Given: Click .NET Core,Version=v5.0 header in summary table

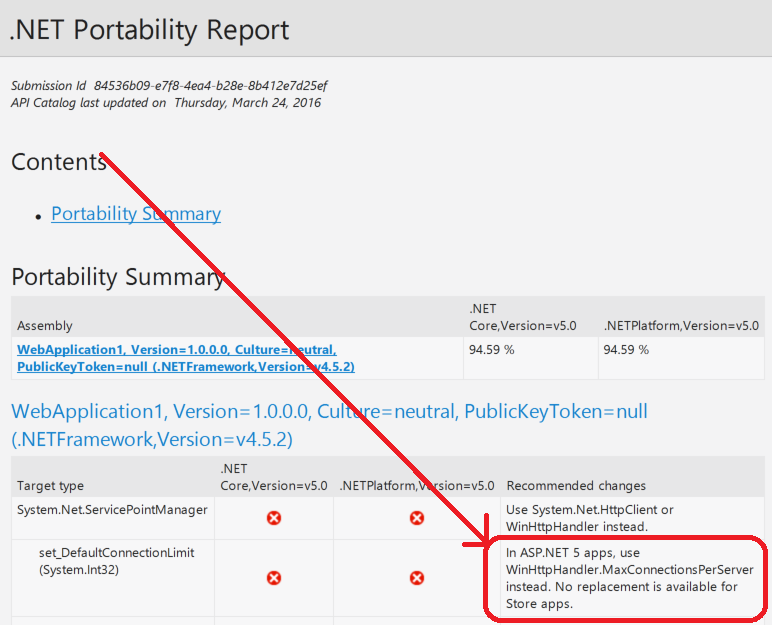Looking at the screenshot, I should [522, 317].
